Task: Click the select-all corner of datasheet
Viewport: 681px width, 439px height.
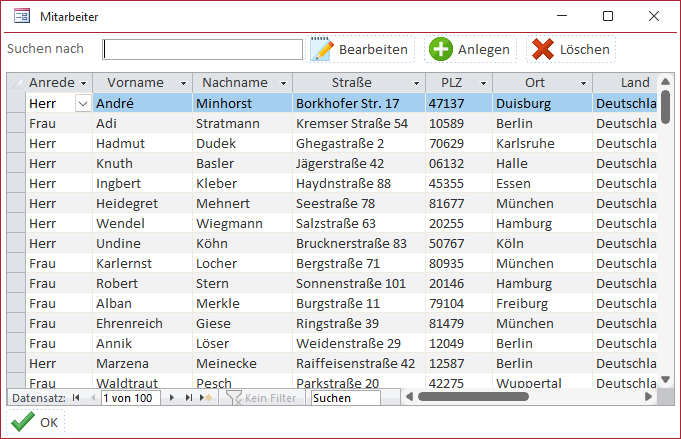Action: 16,83
